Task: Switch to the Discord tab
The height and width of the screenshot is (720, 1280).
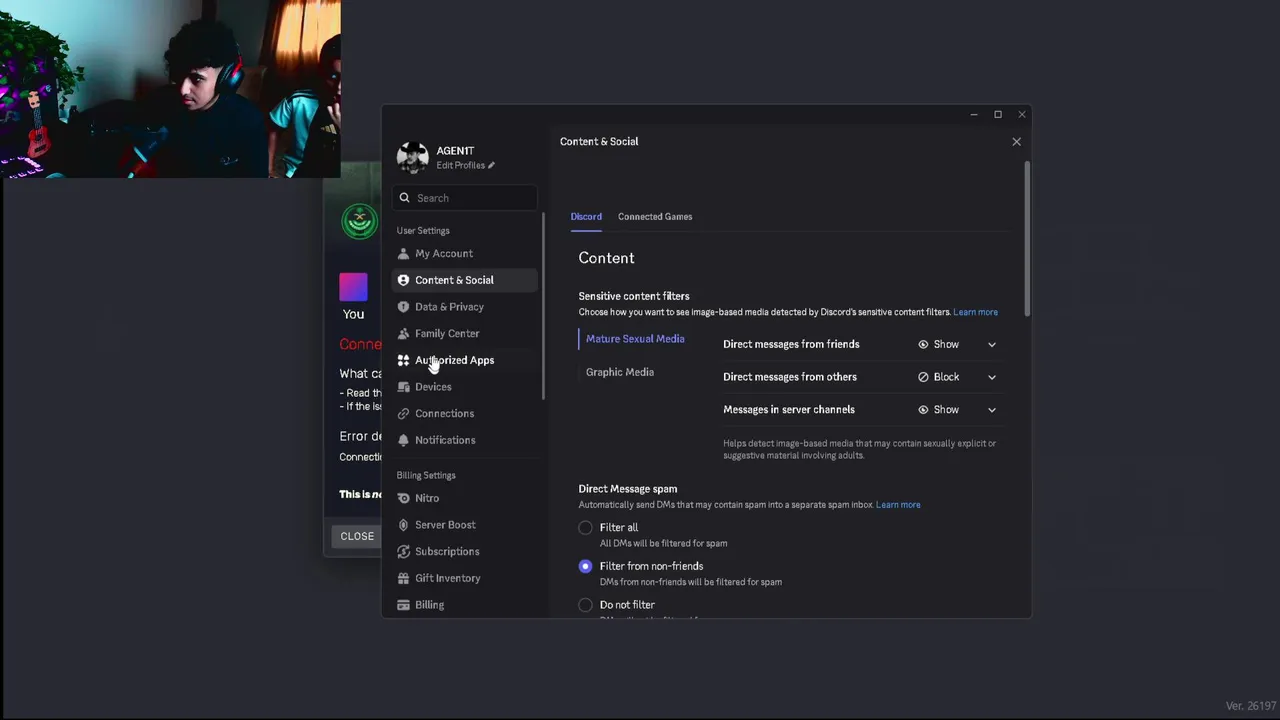Action: (x=586, y=216)
